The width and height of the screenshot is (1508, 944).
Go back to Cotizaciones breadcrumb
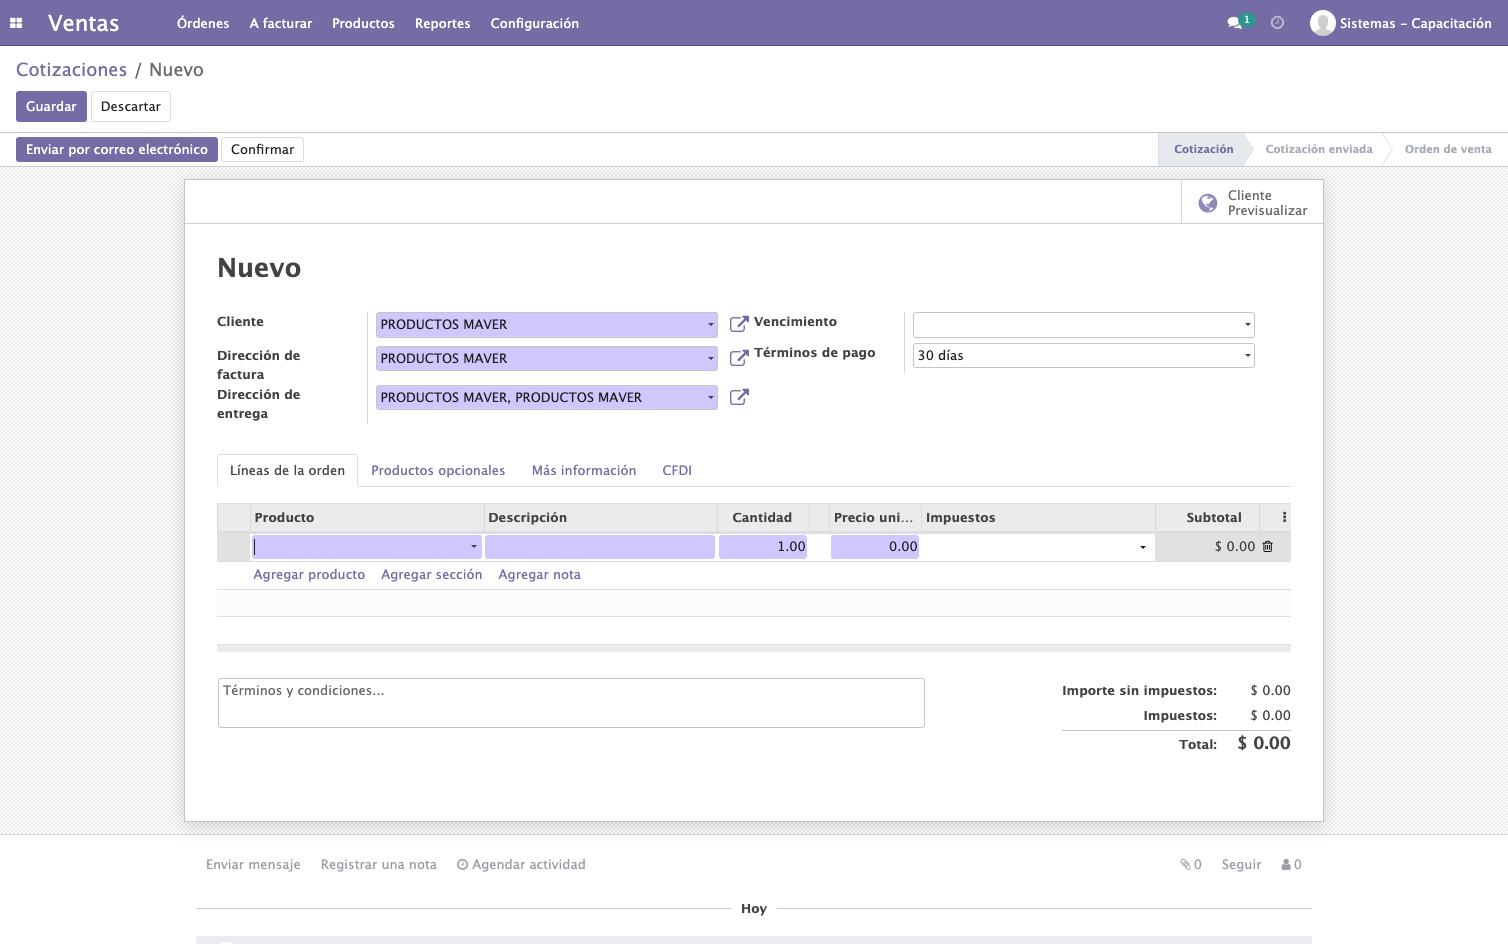[72, 70]
